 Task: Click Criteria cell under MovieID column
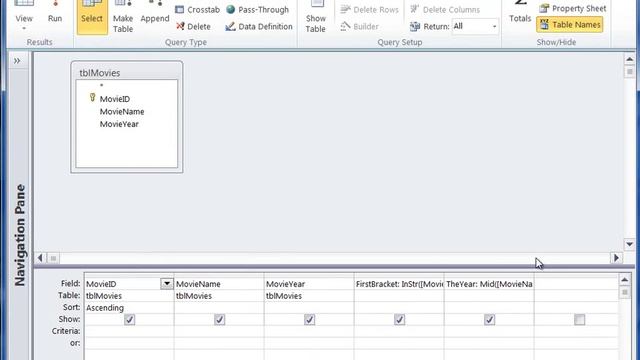(129, 331)
